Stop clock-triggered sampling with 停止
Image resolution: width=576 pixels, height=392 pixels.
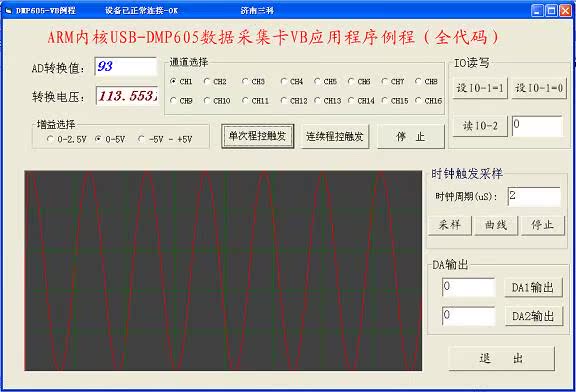point(543,225)
